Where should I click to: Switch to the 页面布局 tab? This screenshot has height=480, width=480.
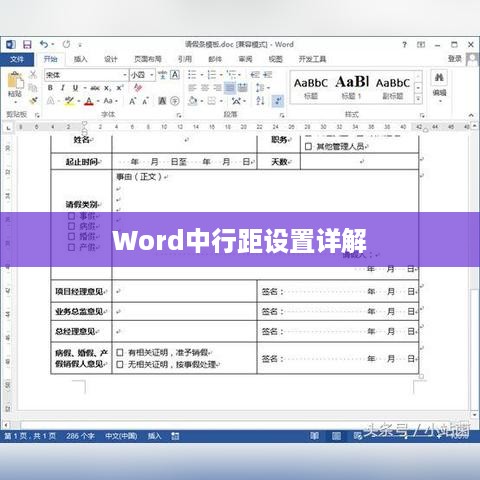[x=148, y=59]
